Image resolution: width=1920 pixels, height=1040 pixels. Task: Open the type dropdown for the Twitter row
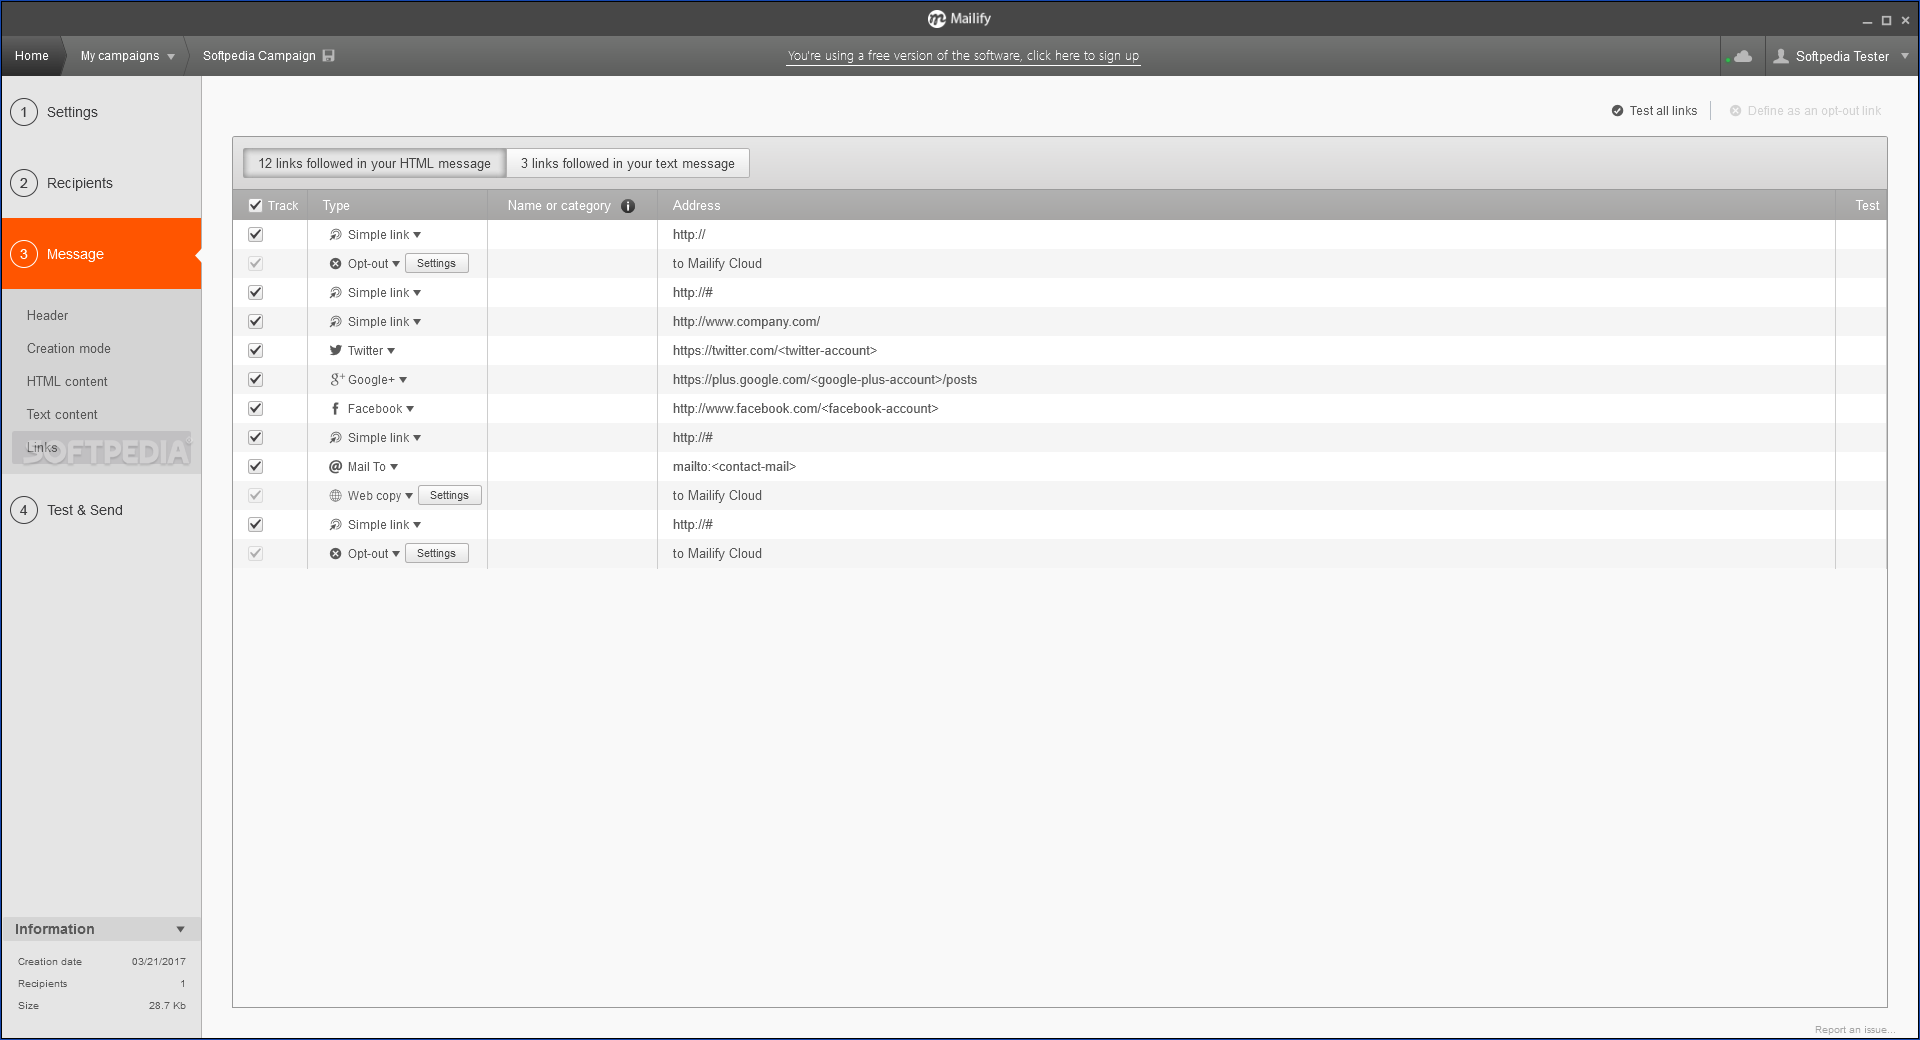[391, 351]
